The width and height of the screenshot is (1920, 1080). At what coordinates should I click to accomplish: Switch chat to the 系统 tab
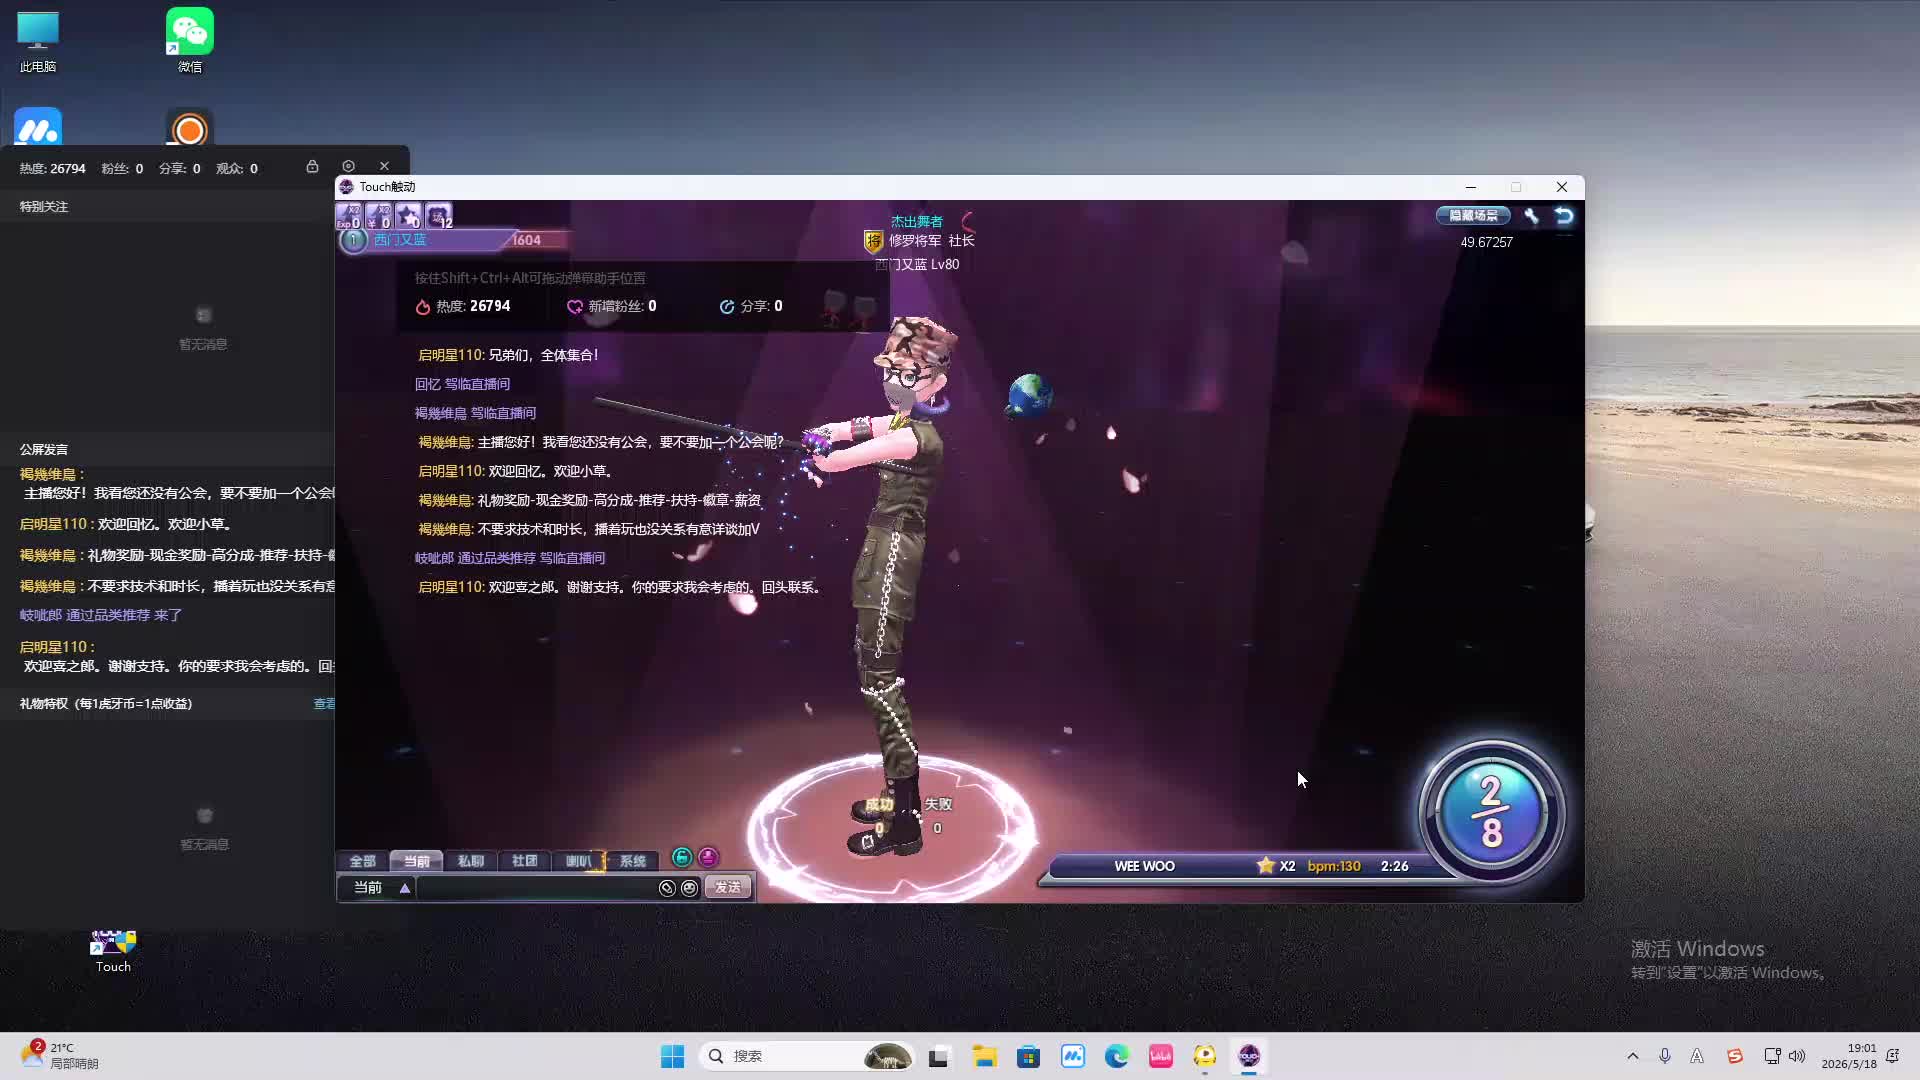pyautogui.click(x=632, y=861)
